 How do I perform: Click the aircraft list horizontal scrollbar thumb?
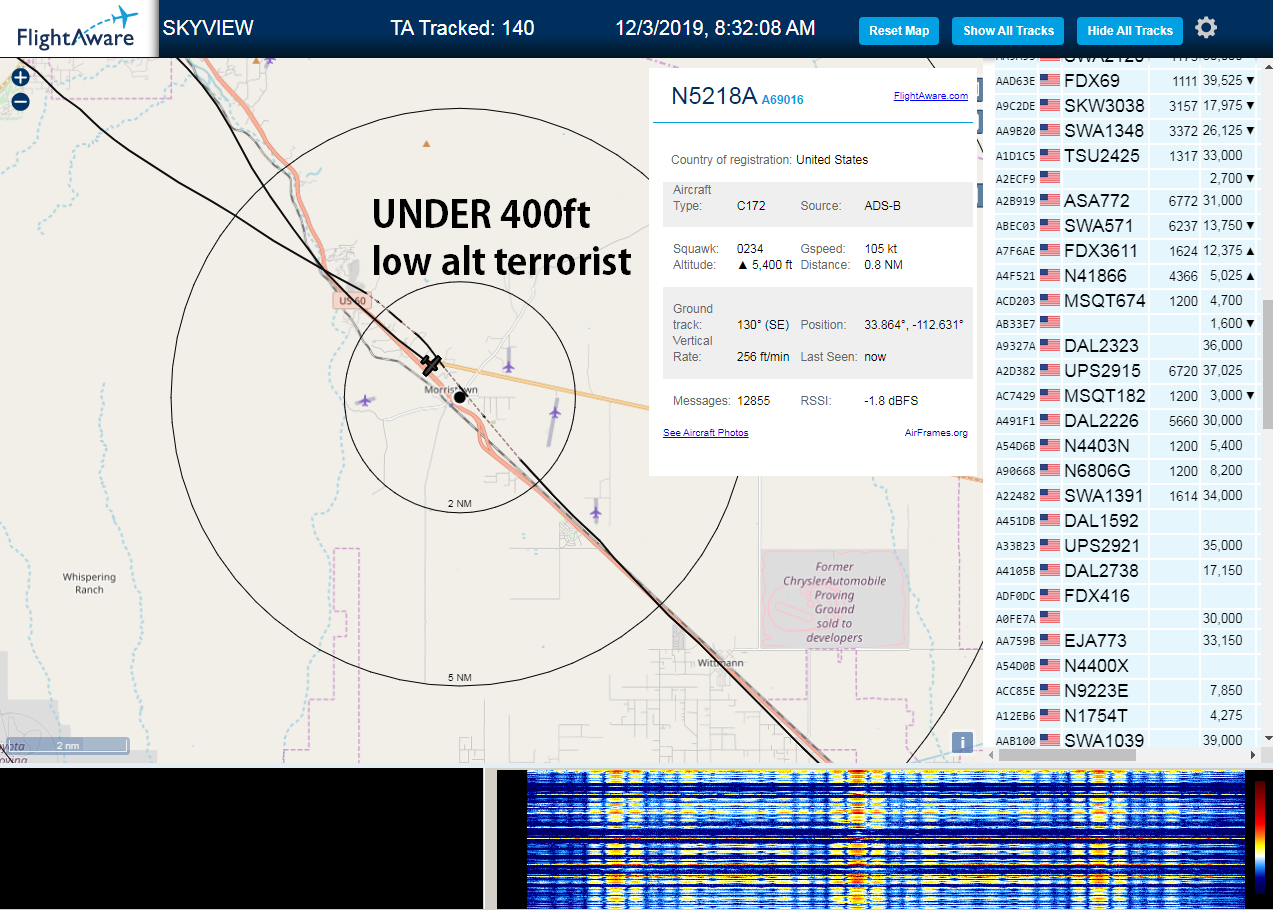tap(1066, 755)
